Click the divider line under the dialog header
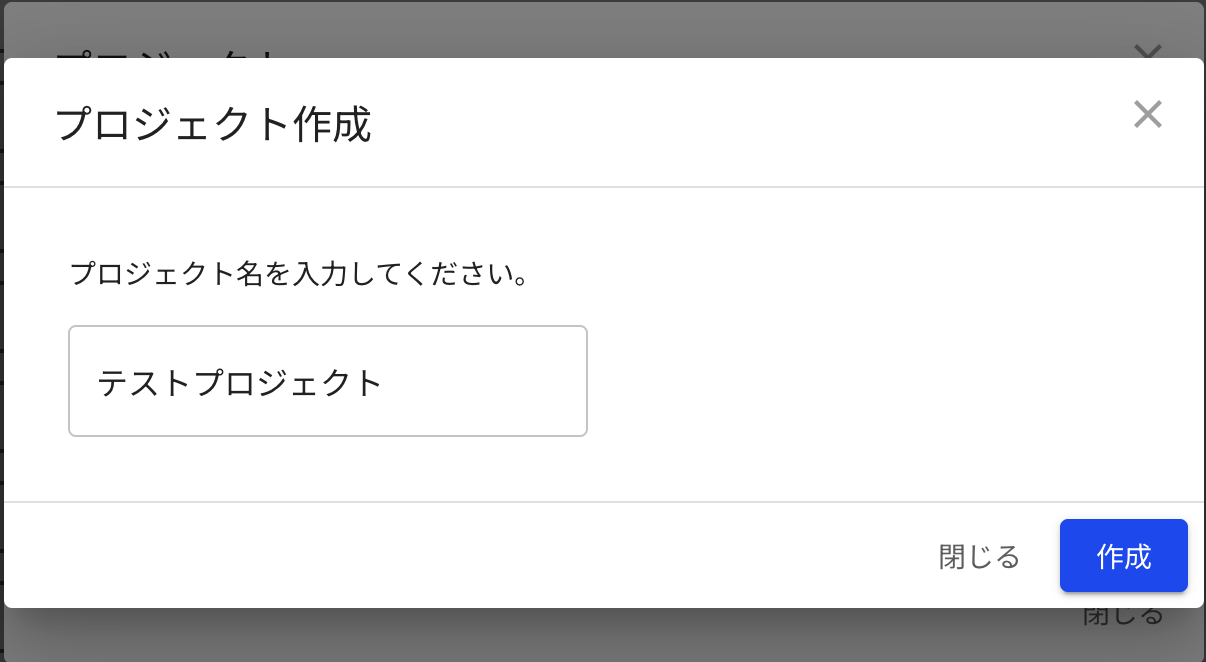The height and width of the screenshot is (662, 1206). coord(604,187)
